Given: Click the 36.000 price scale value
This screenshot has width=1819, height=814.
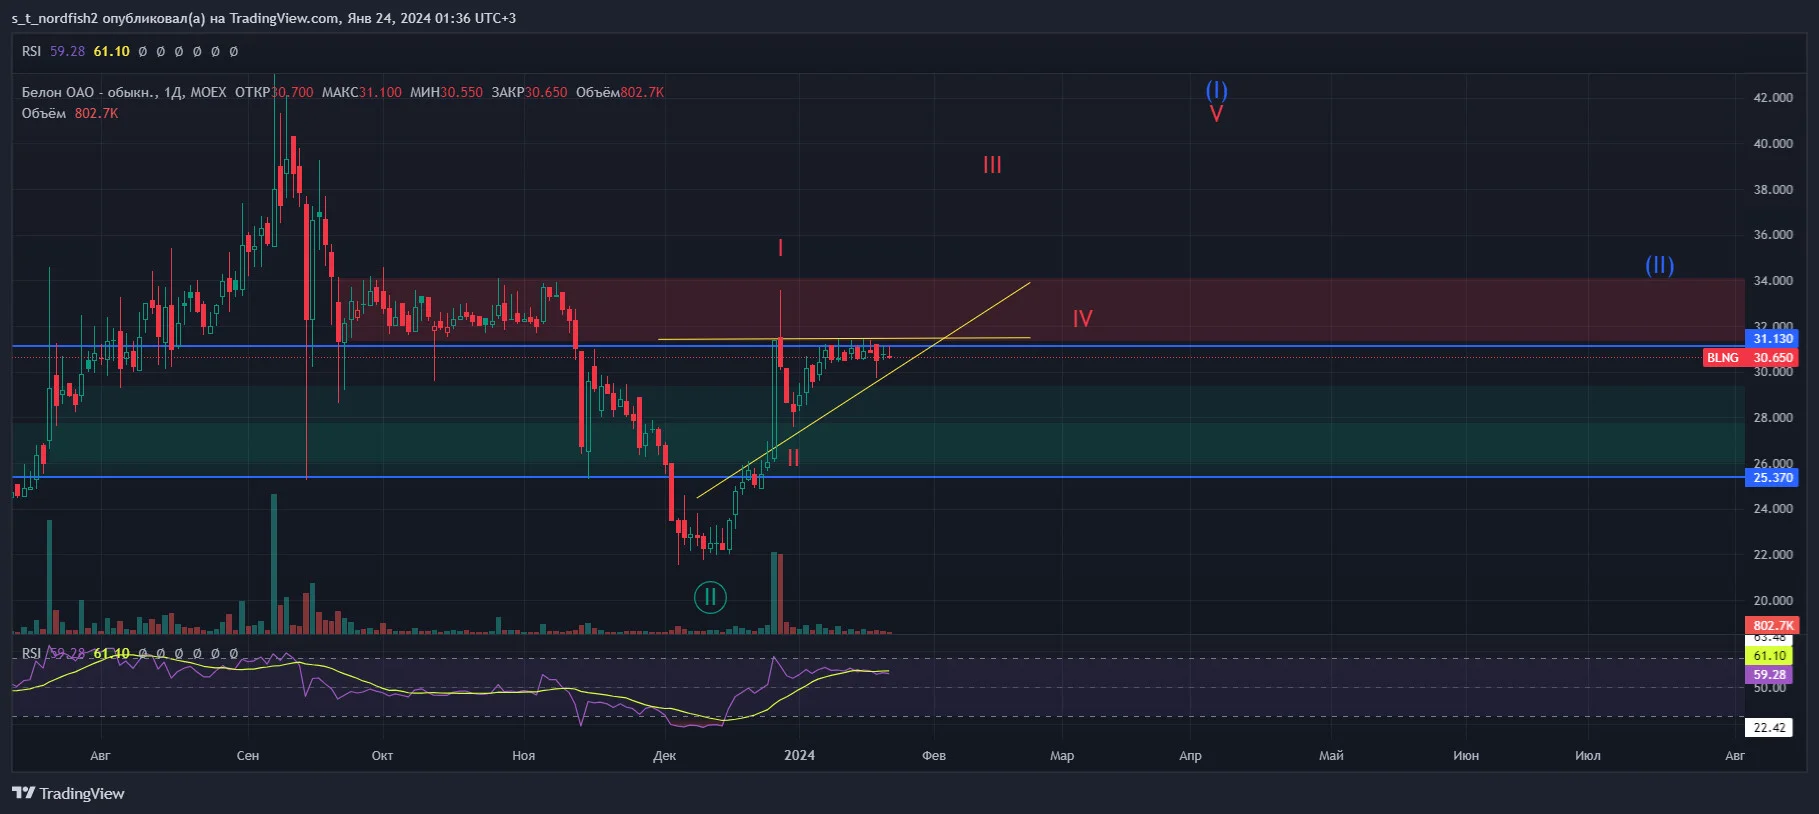Looking at the screenshot, I should (1773, 235).
